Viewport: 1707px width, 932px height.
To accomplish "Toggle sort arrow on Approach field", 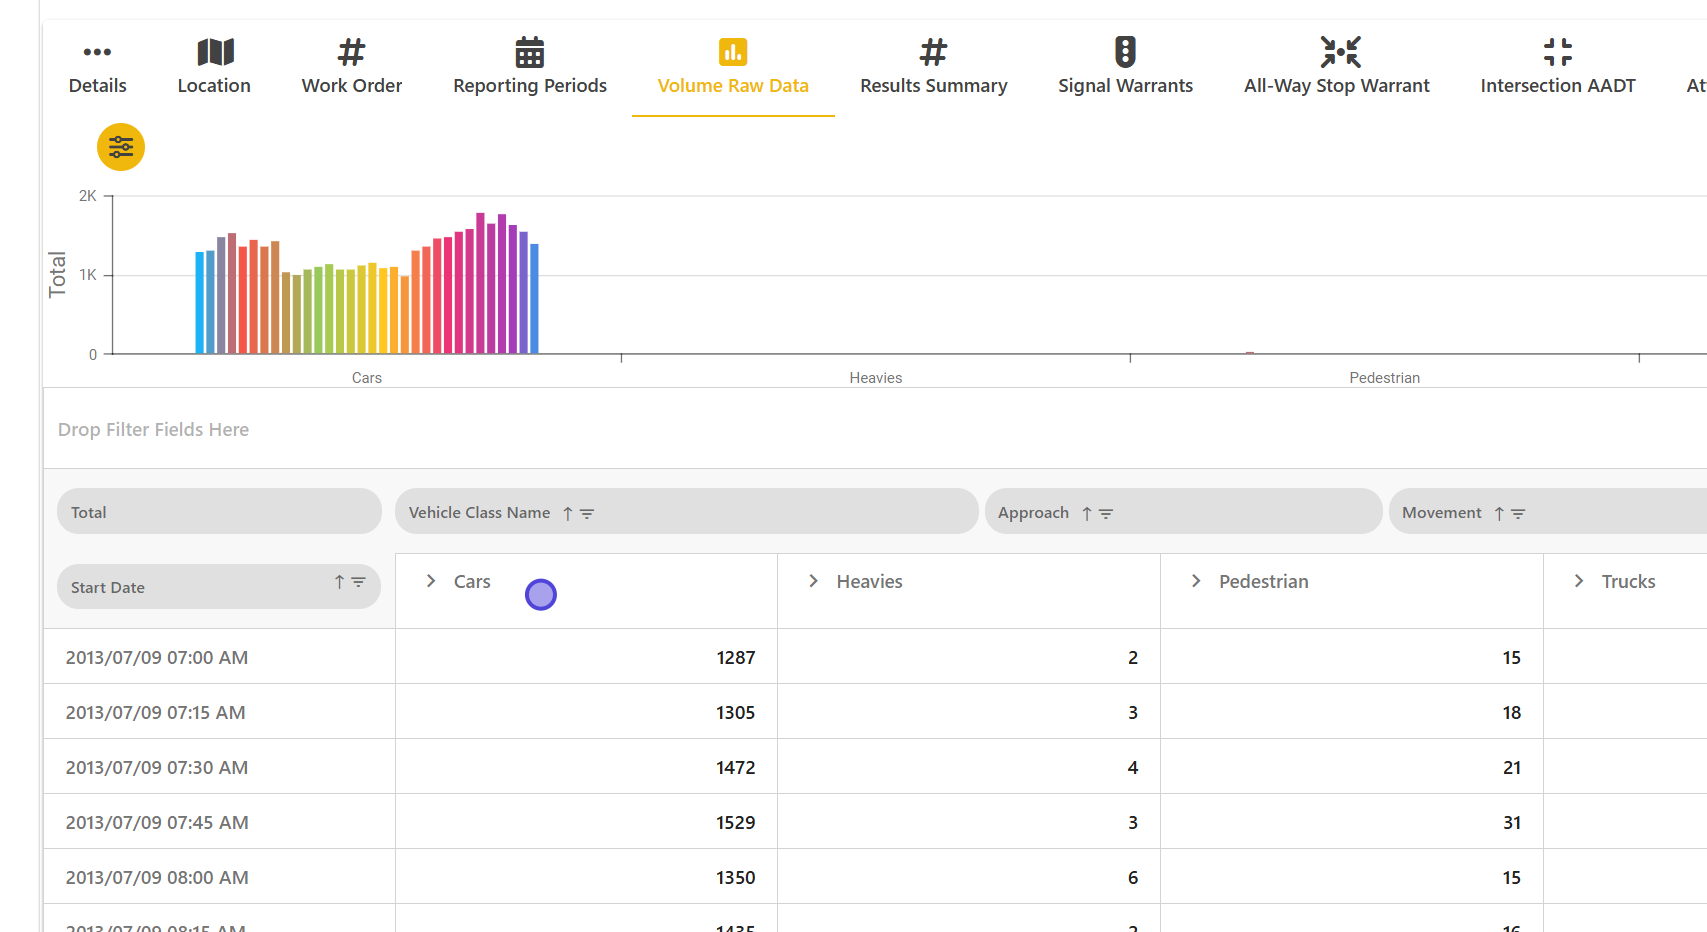I will pyautogui.click(x=1087, y=513).
